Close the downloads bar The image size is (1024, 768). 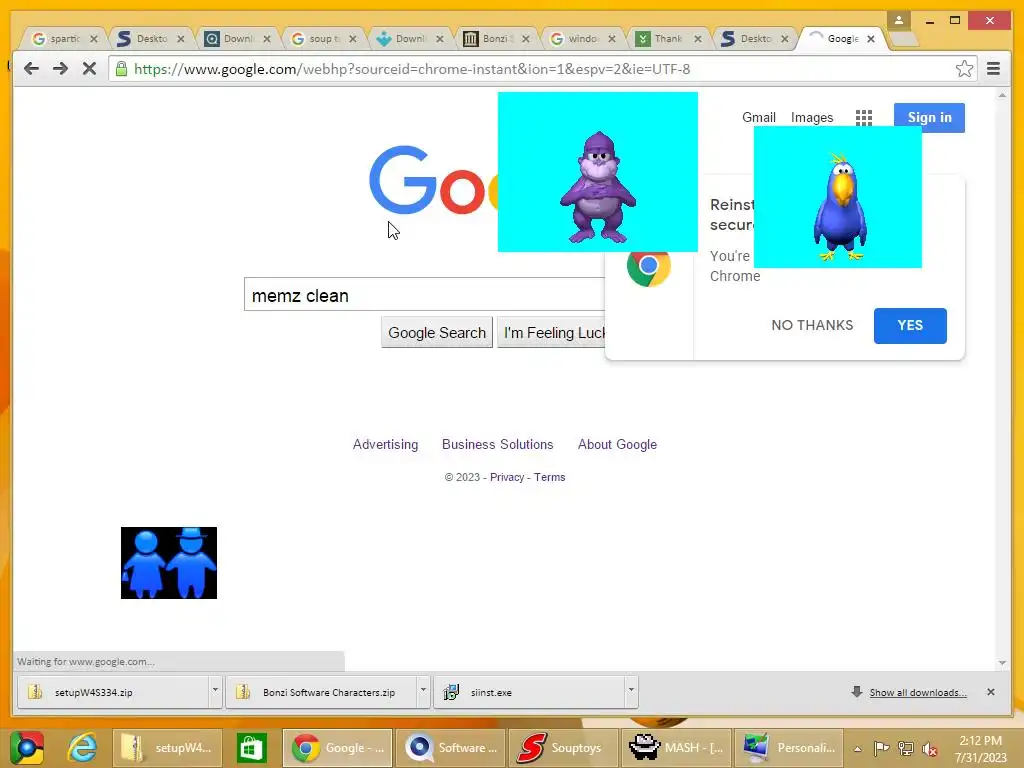(x=991, y=692)
